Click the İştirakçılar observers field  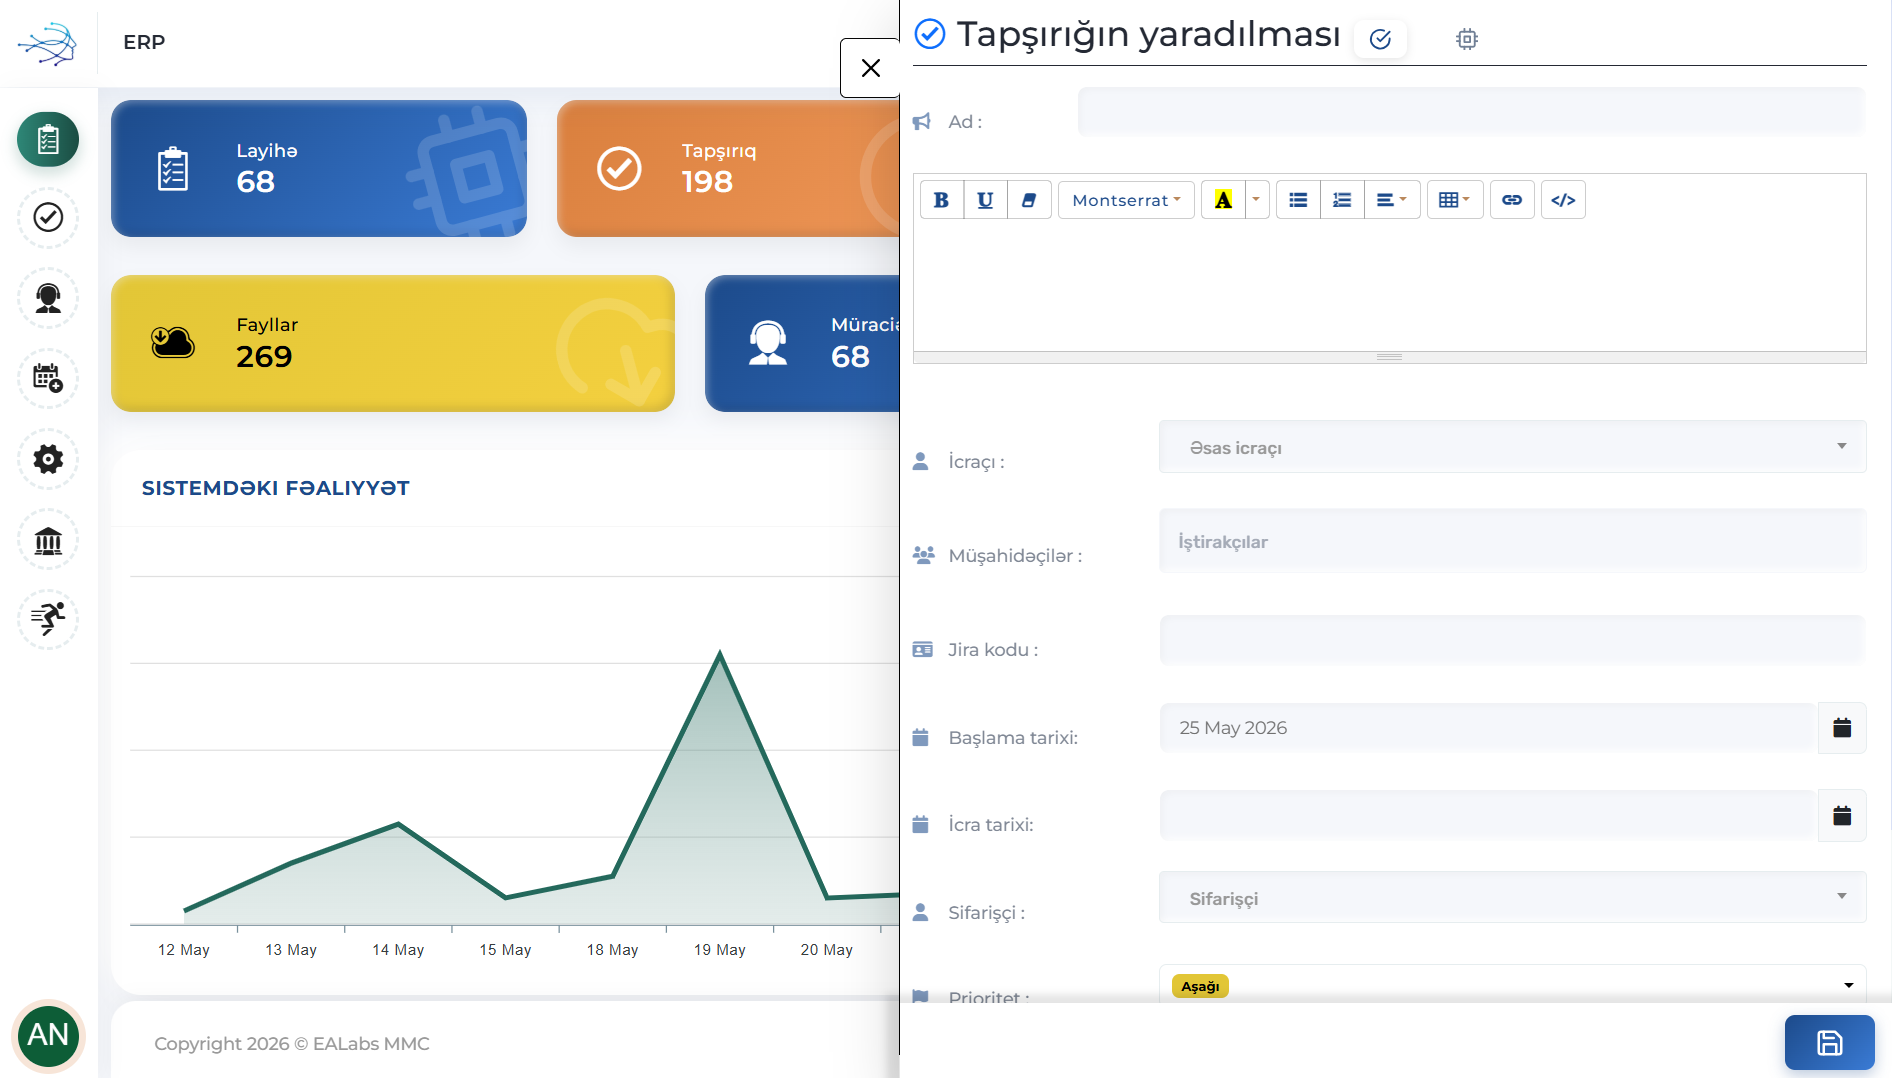click(1512, 541)
